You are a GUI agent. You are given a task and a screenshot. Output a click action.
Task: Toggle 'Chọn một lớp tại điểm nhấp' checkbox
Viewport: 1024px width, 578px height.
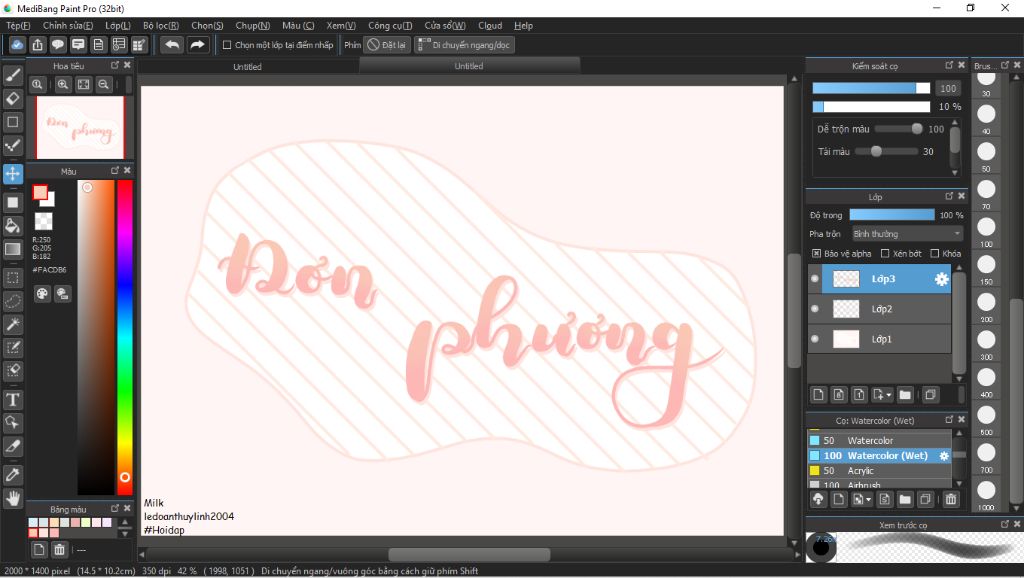tap(227, 45)
